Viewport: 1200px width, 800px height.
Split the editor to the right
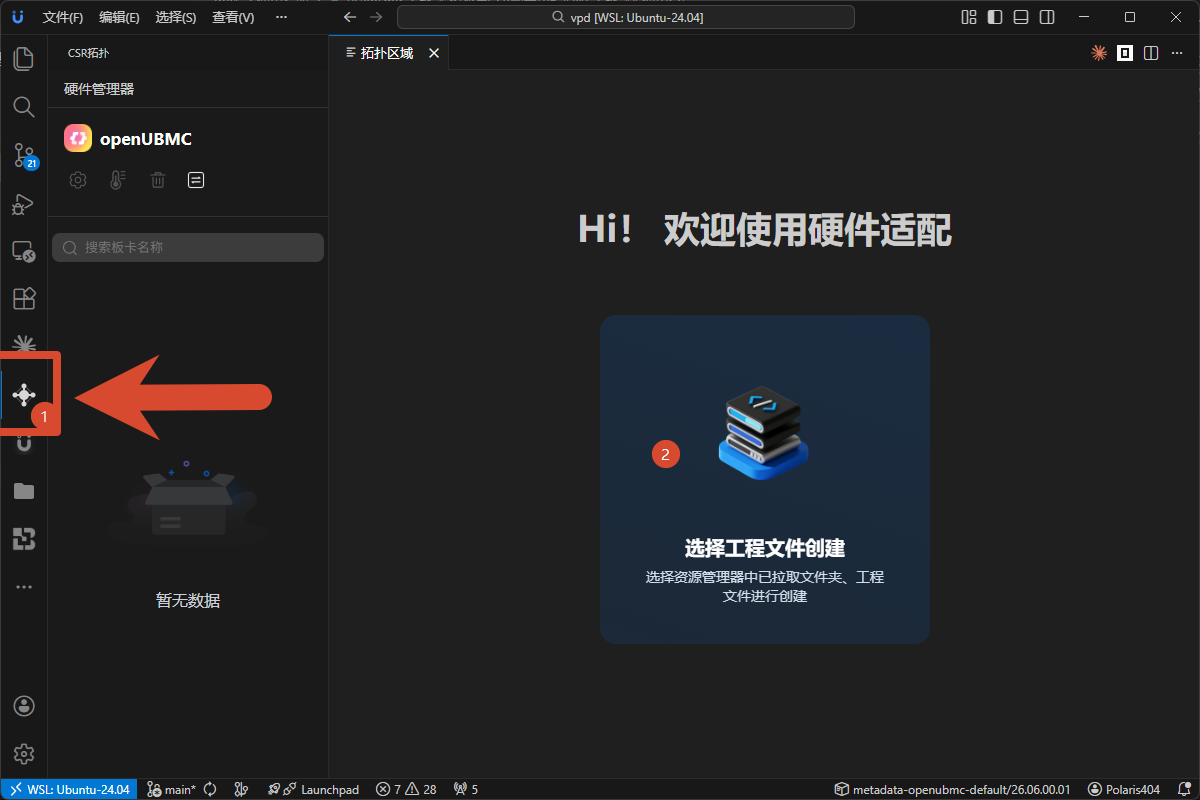[x=1151, y=53]
